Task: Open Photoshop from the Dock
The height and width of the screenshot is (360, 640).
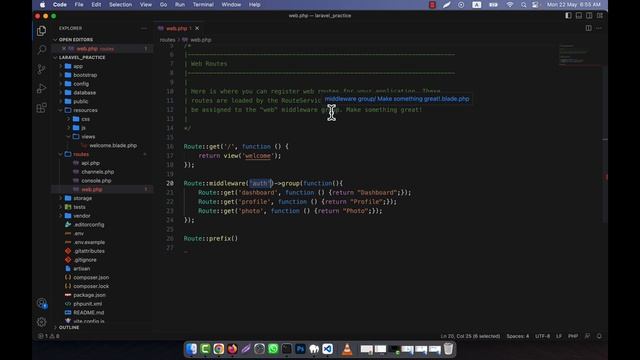Action: (x=300, y=349)
